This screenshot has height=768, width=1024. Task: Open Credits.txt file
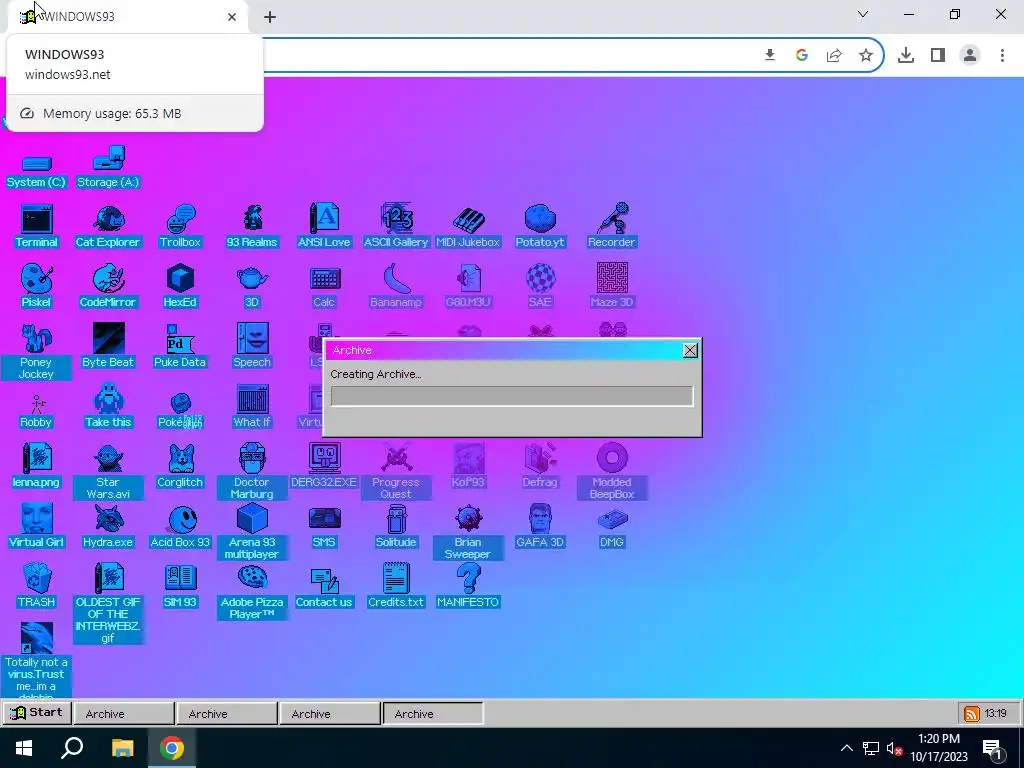tap(396, 586)
